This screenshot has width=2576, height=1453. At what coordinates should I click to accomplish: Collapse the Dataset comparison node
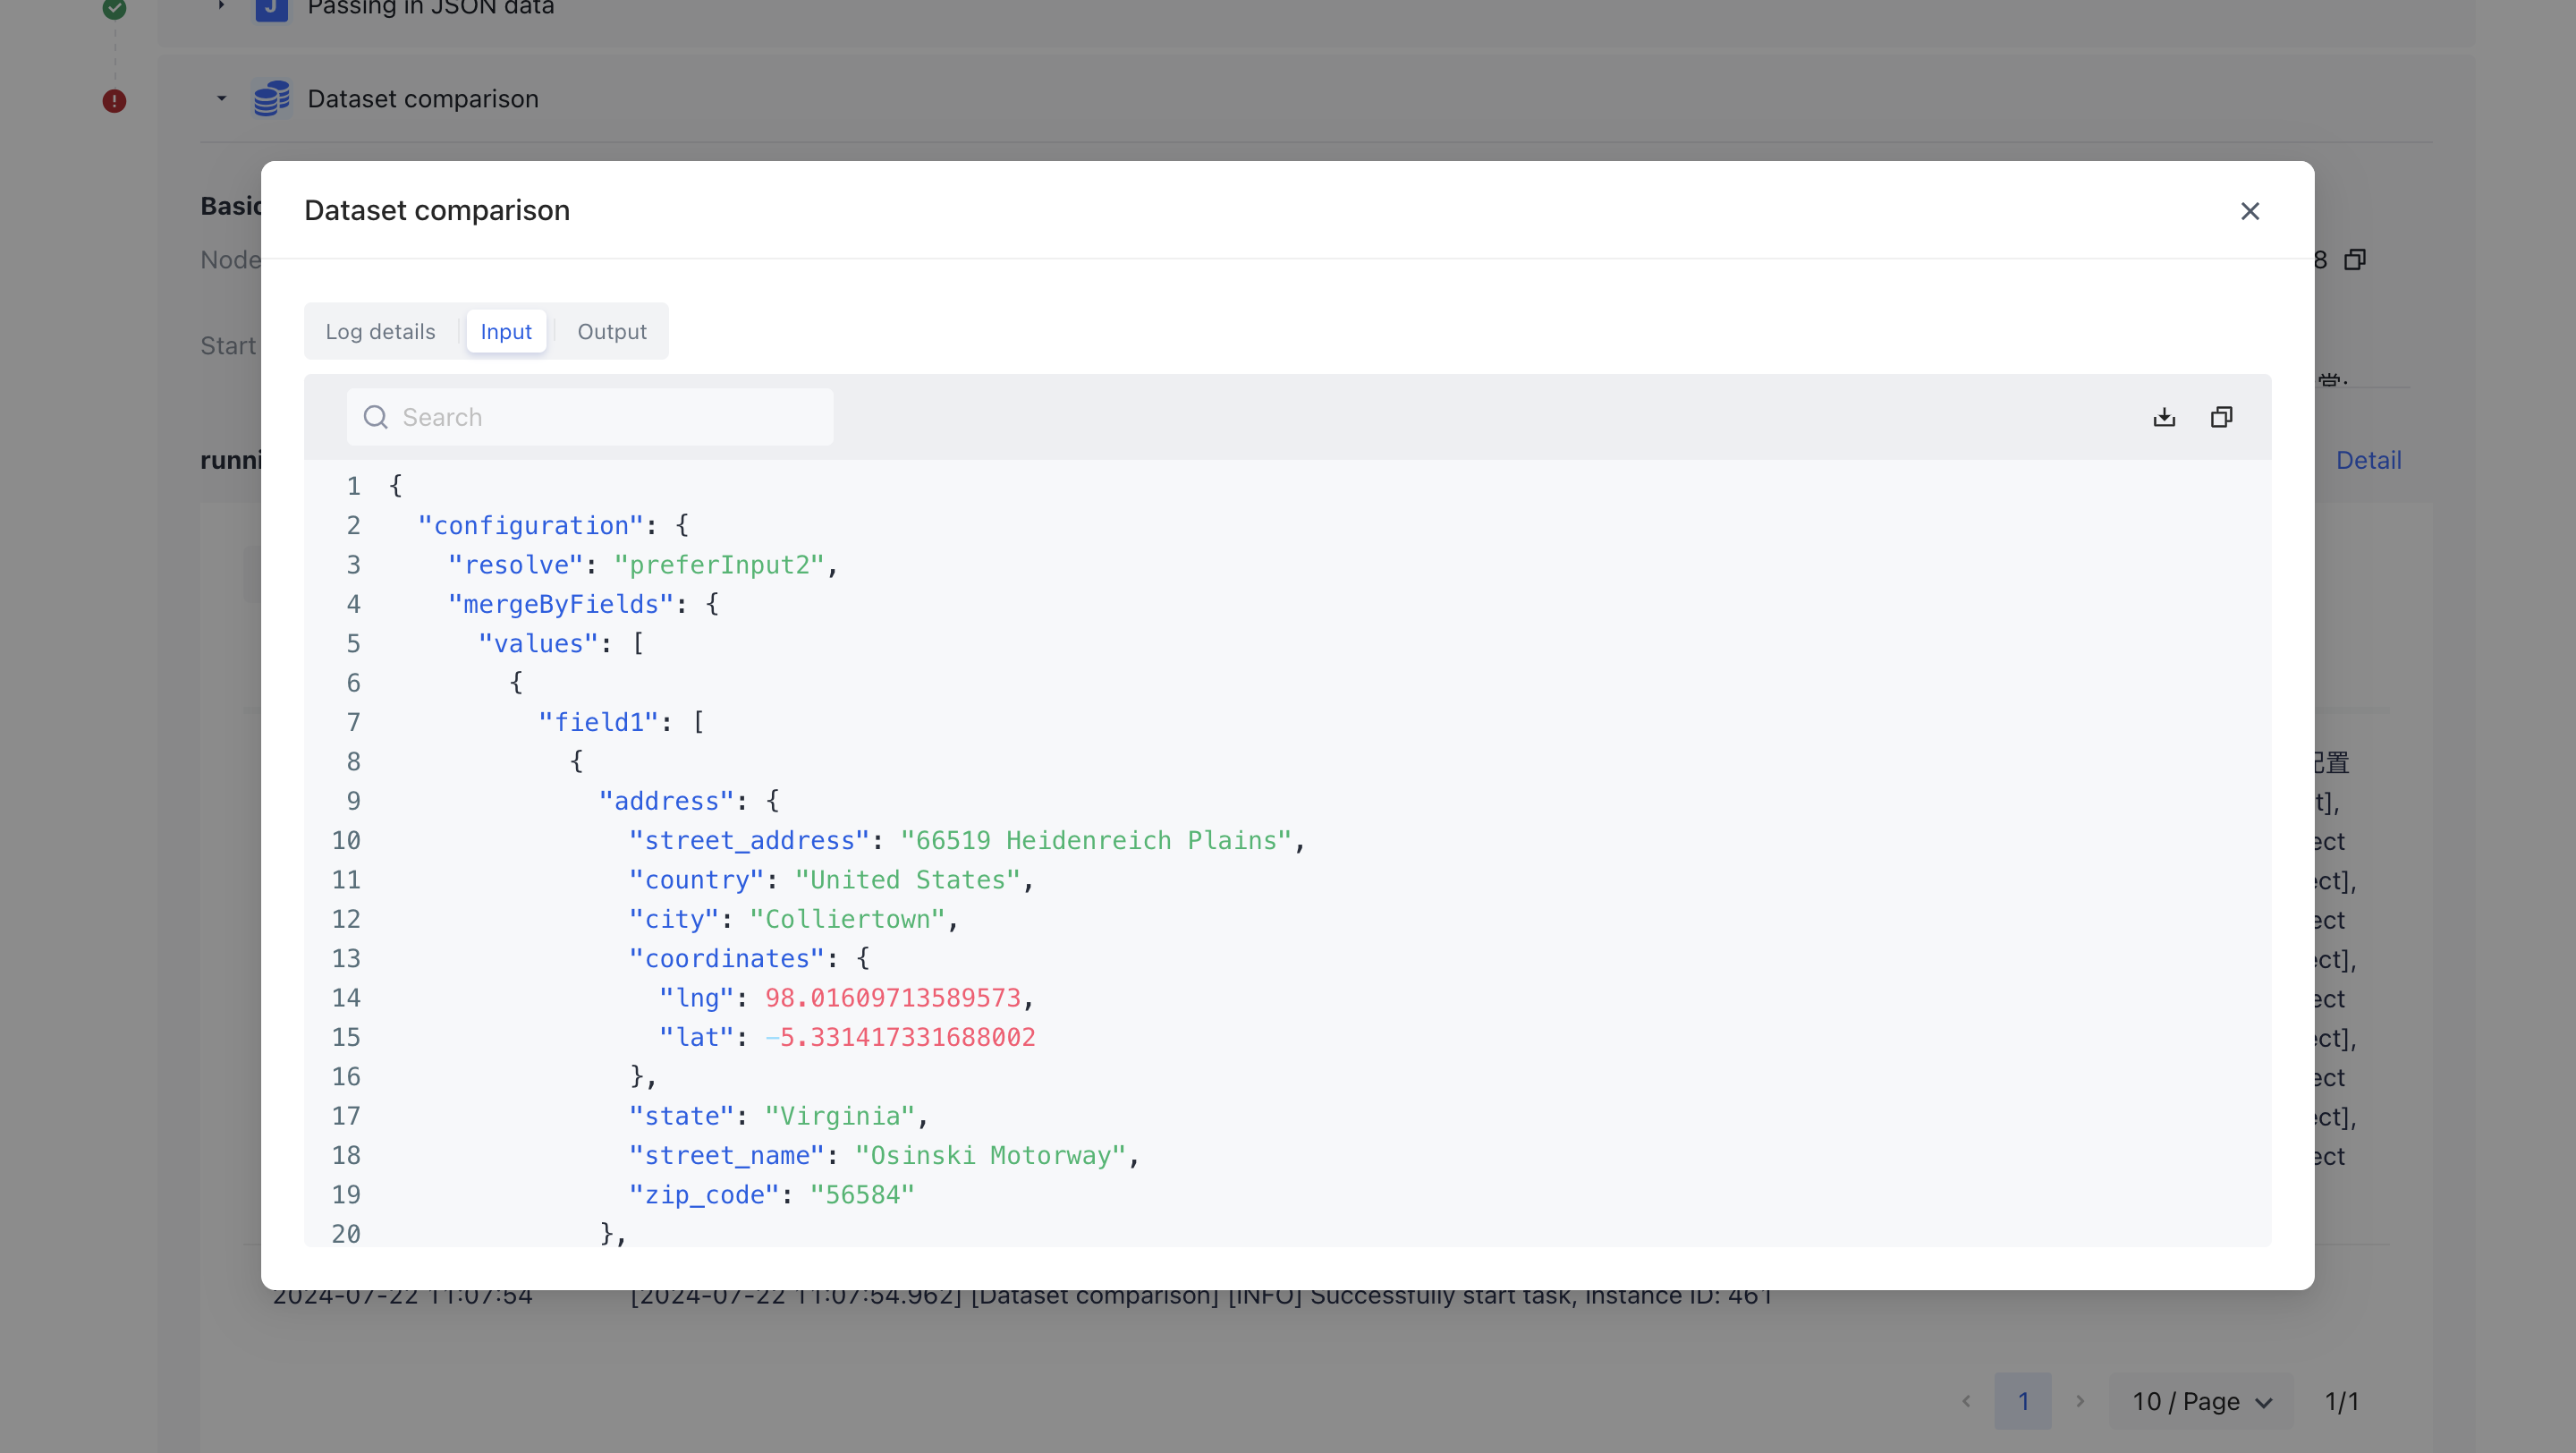(x=221, y=99)
